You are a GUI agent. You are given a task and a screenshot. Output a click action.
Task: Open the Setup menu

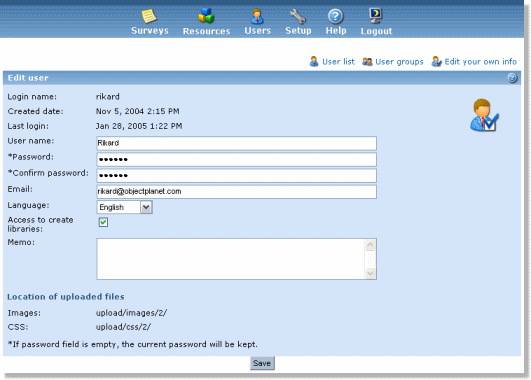tap(298, 31)
